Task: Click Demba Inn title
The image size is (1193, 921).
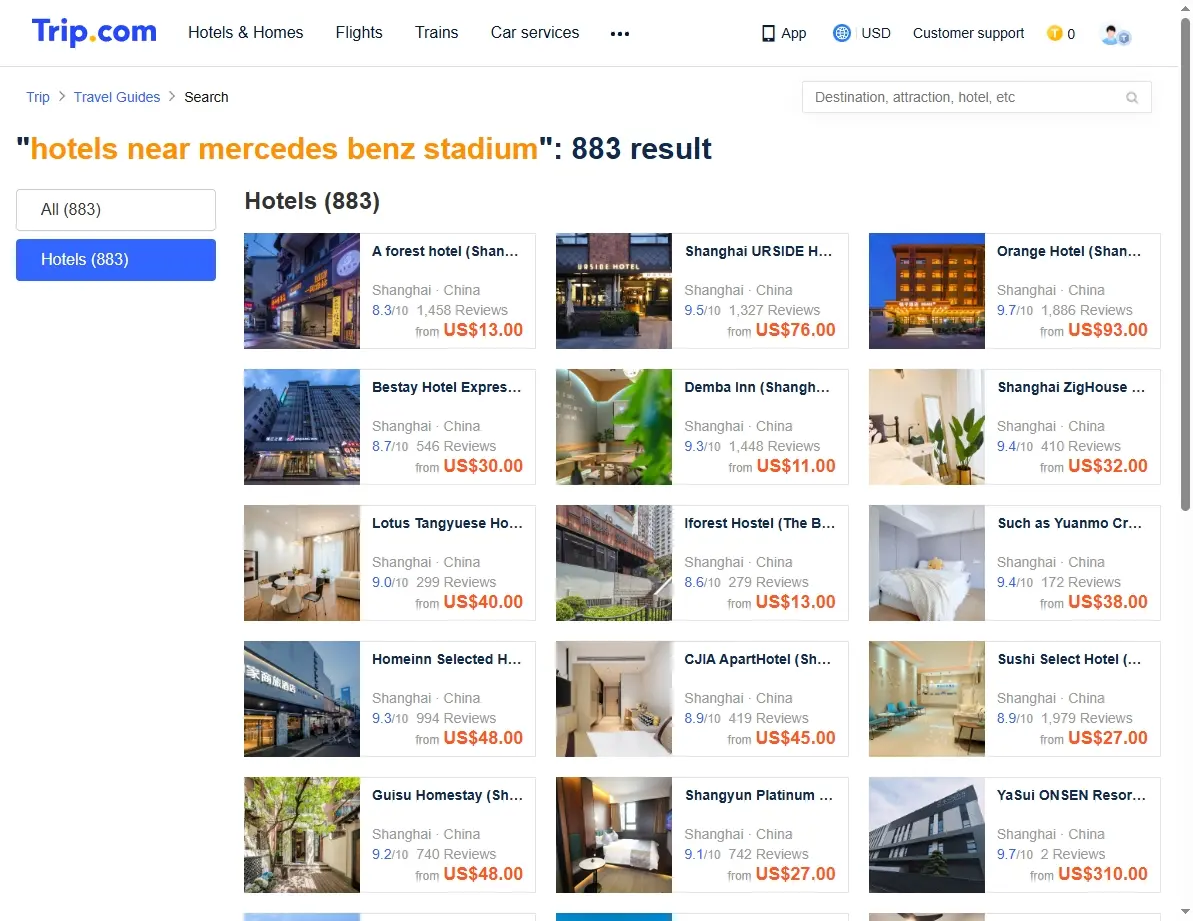Action: [757, 387]
